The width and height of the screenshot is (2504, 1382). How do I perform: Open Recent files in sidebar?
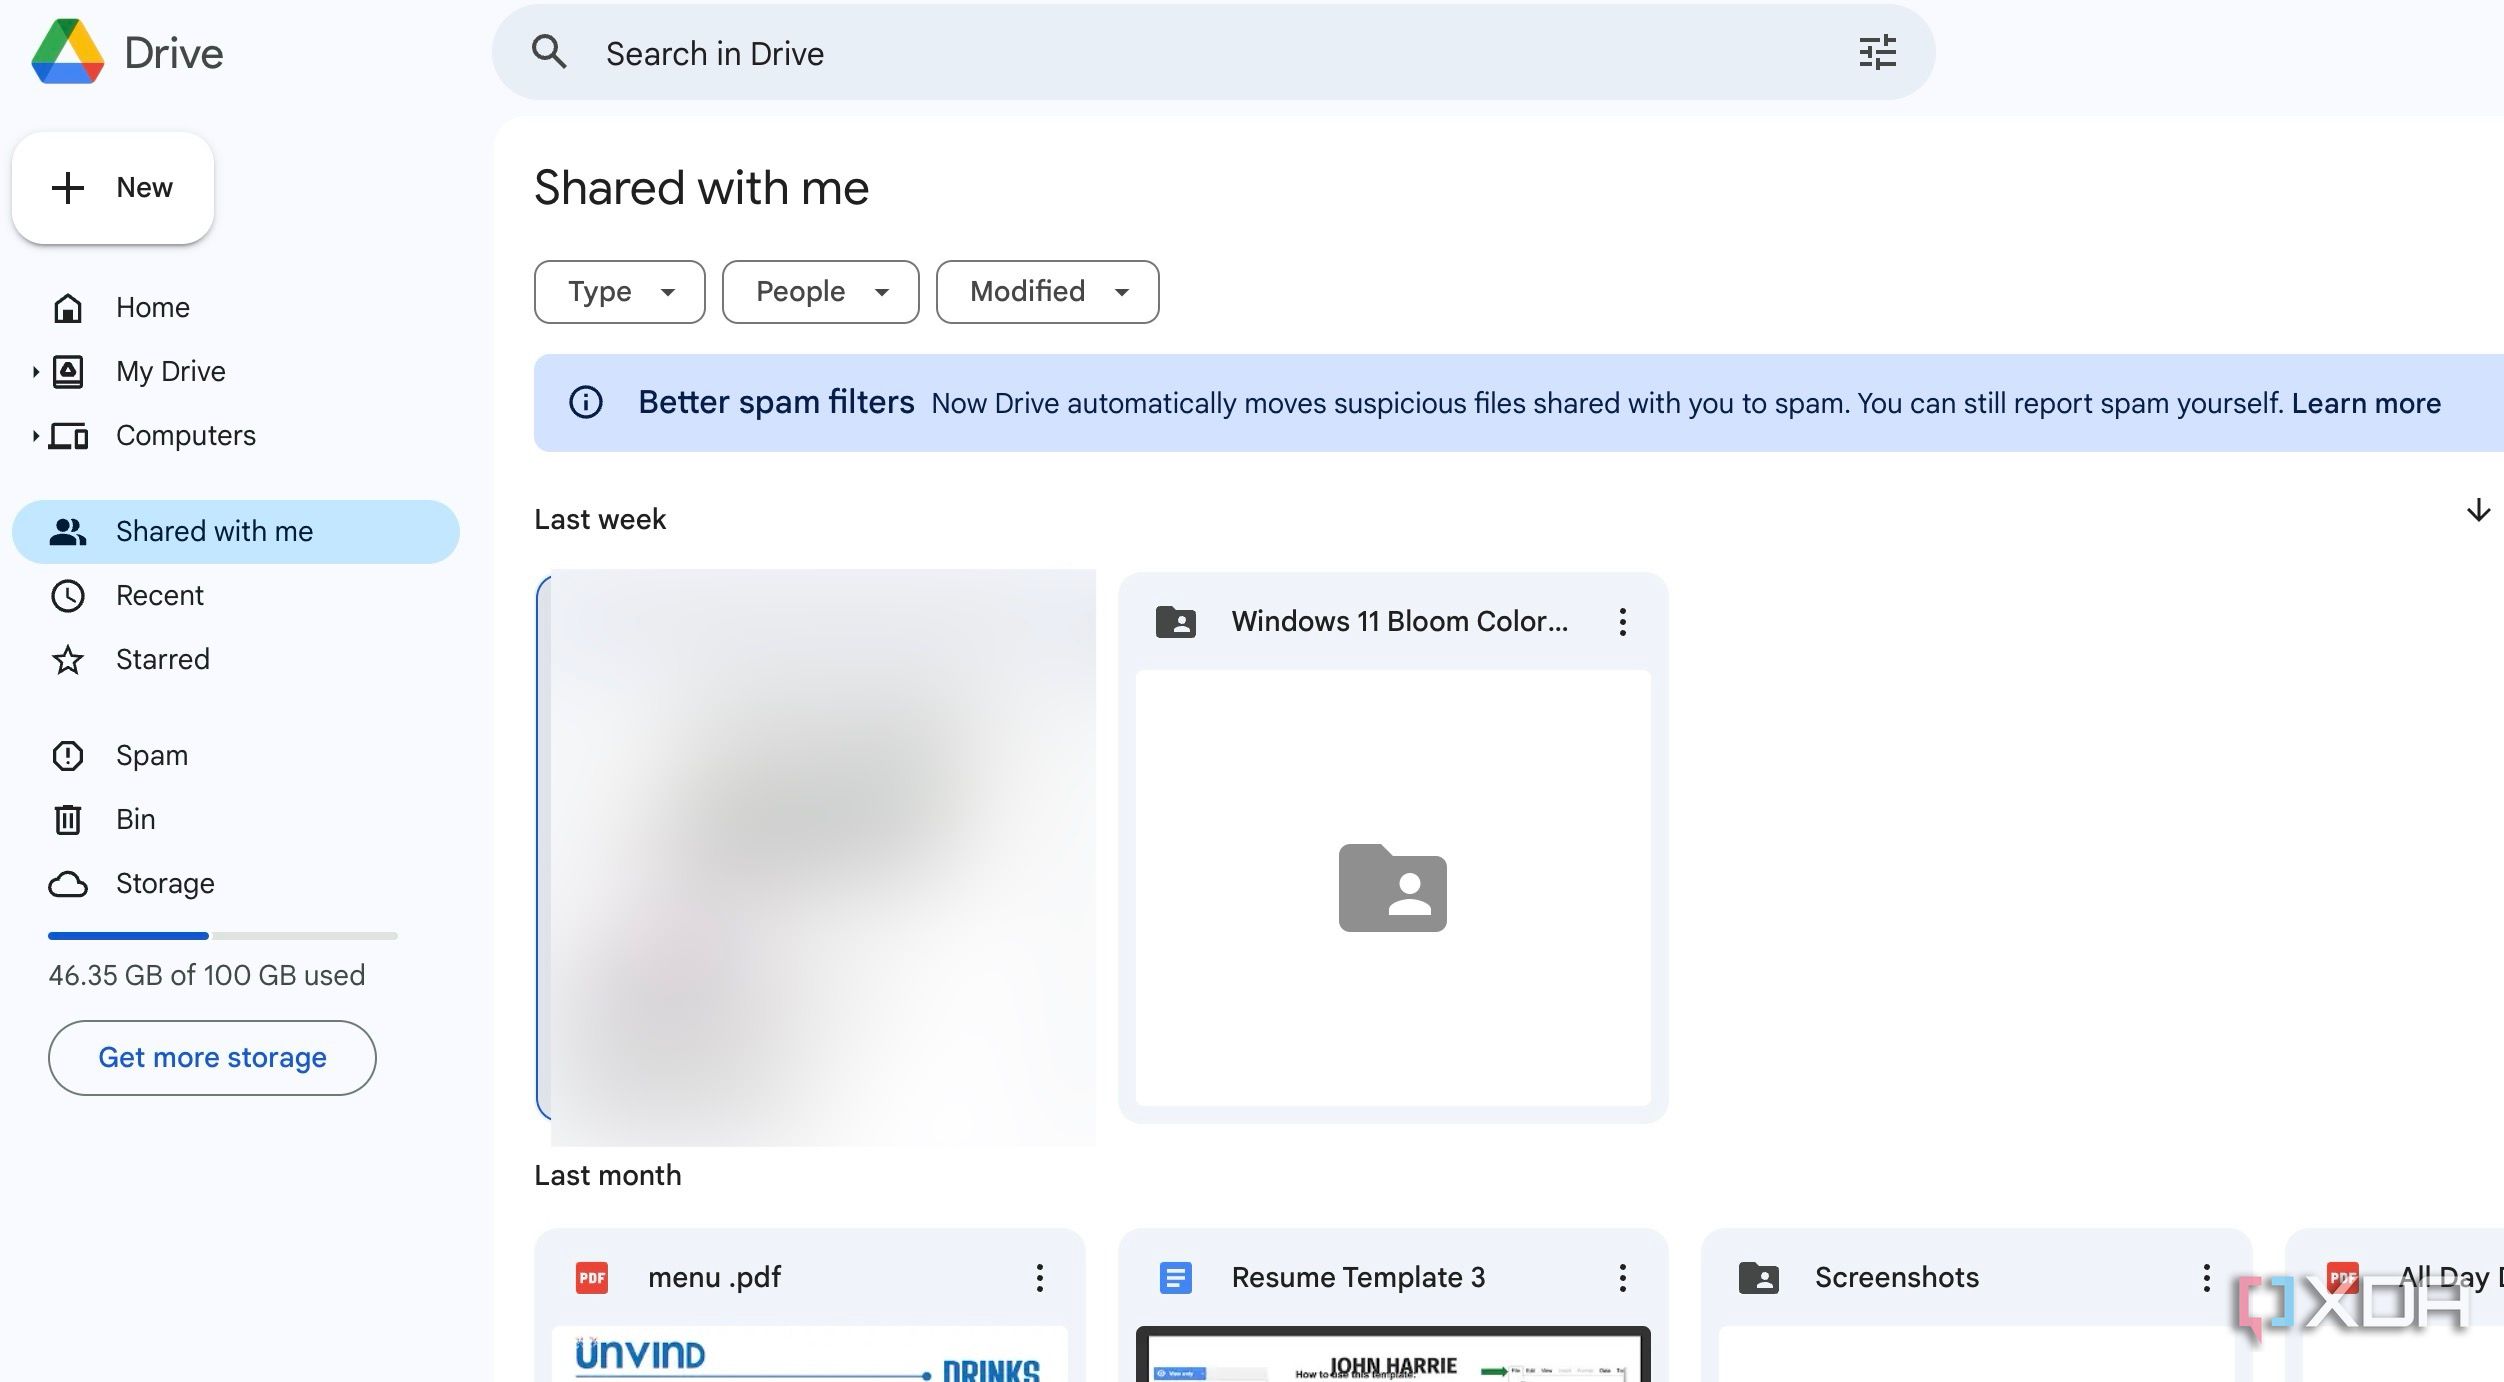click(236, 596)
